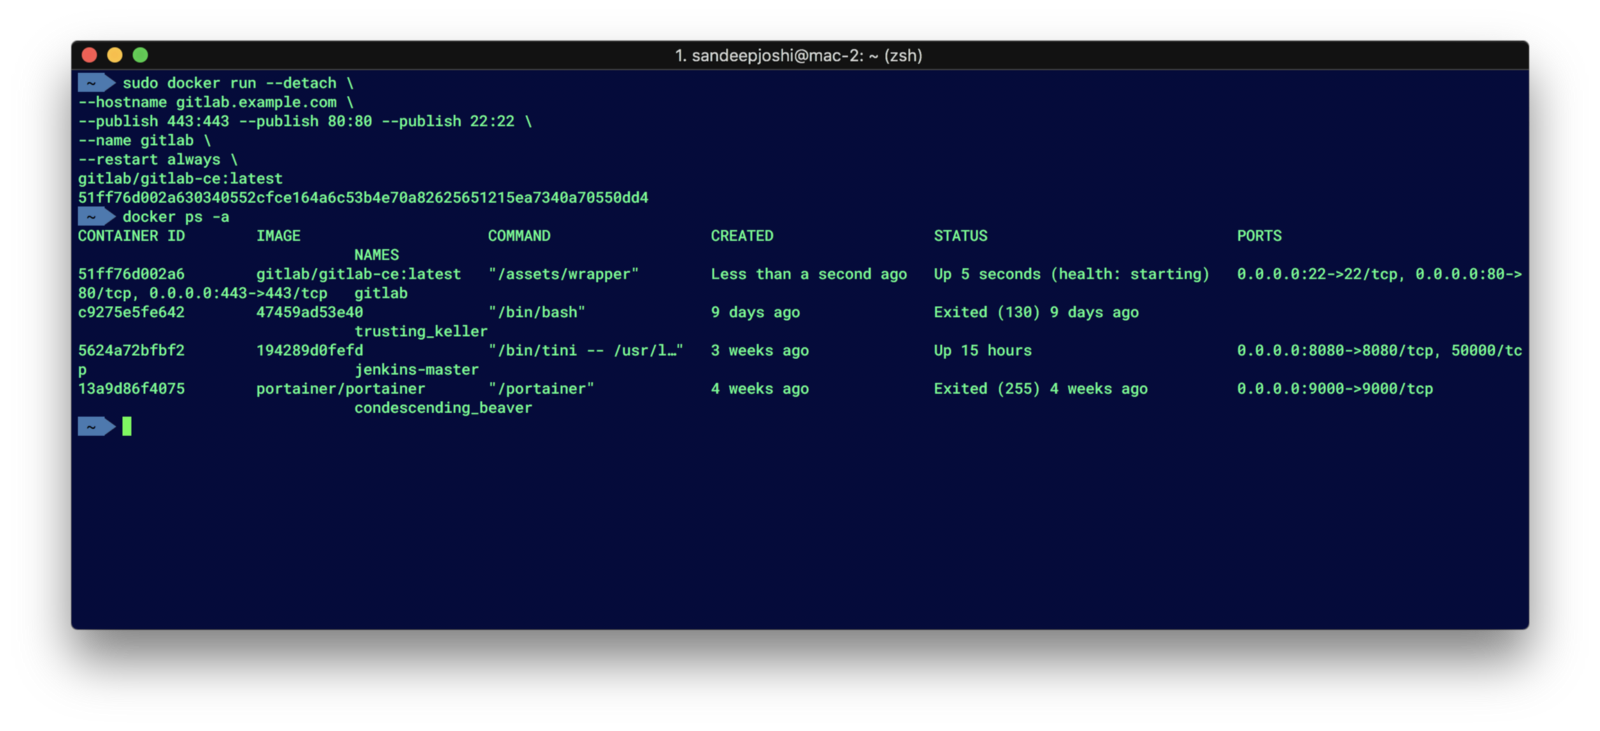
Task: Click the STATUS column header
Action: (961, 236)
